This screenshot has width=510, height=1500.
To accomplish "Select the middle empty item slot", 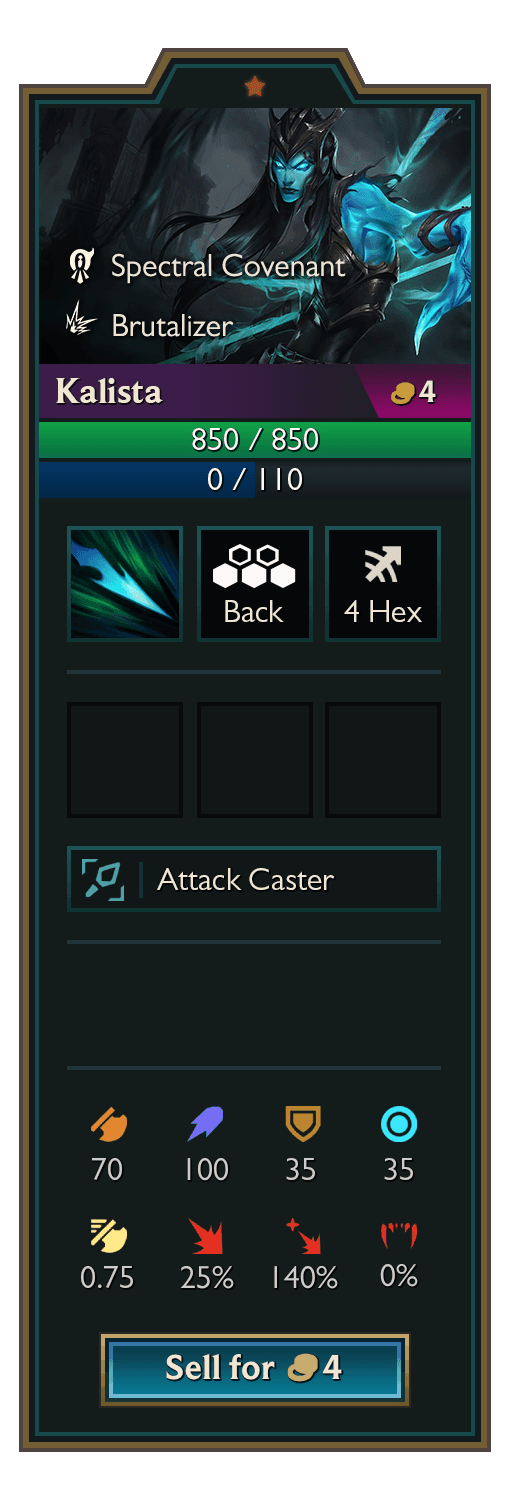I will [x=255, y=760].
